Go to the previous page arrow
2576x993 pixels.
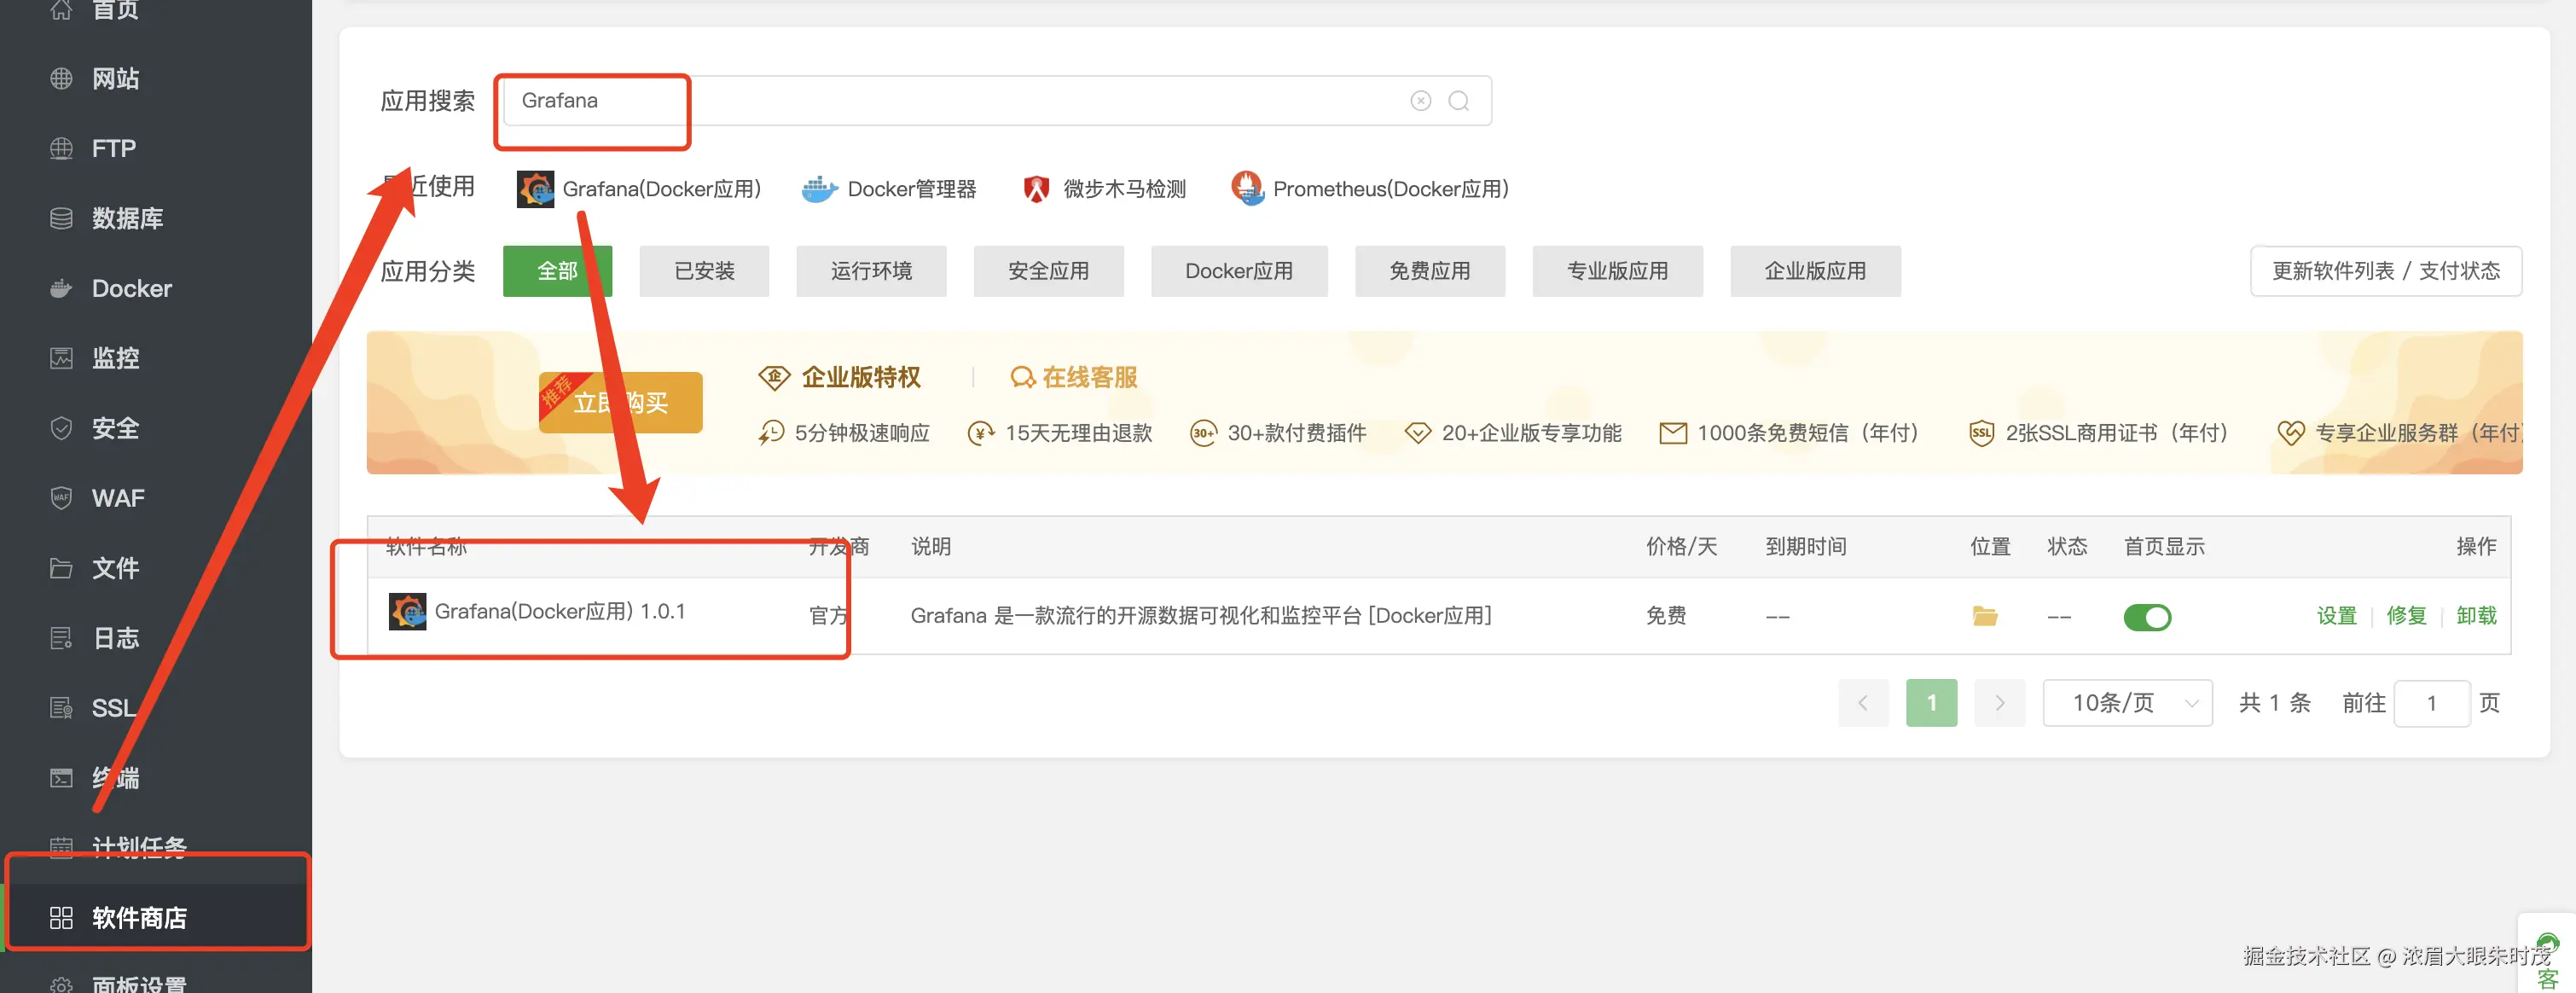click(x=1862, y=703)
